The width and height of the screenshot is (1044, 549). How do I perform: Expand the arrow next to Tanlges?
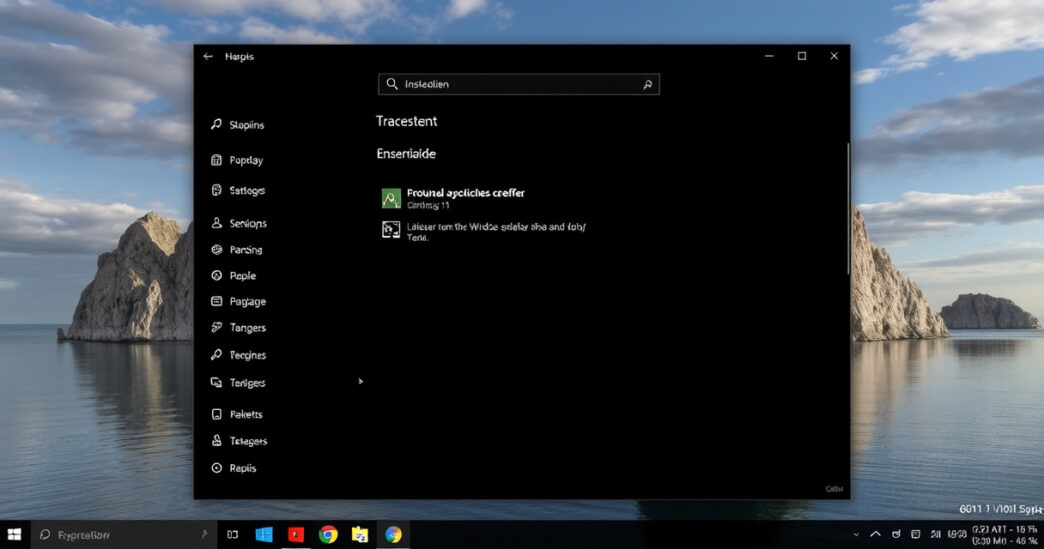tap(361, 381)
